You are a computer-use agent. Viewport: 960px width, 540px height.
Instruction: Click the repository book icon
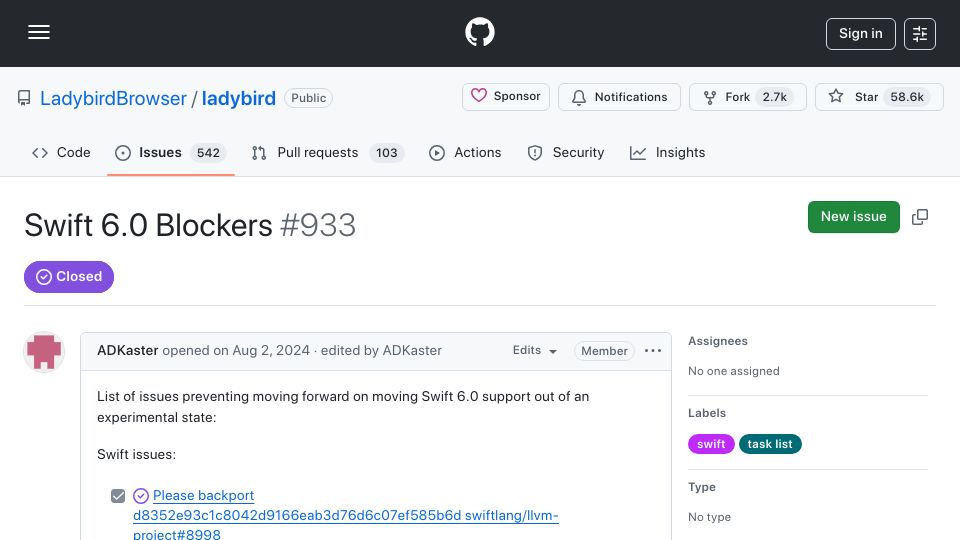tap(24, 98)
